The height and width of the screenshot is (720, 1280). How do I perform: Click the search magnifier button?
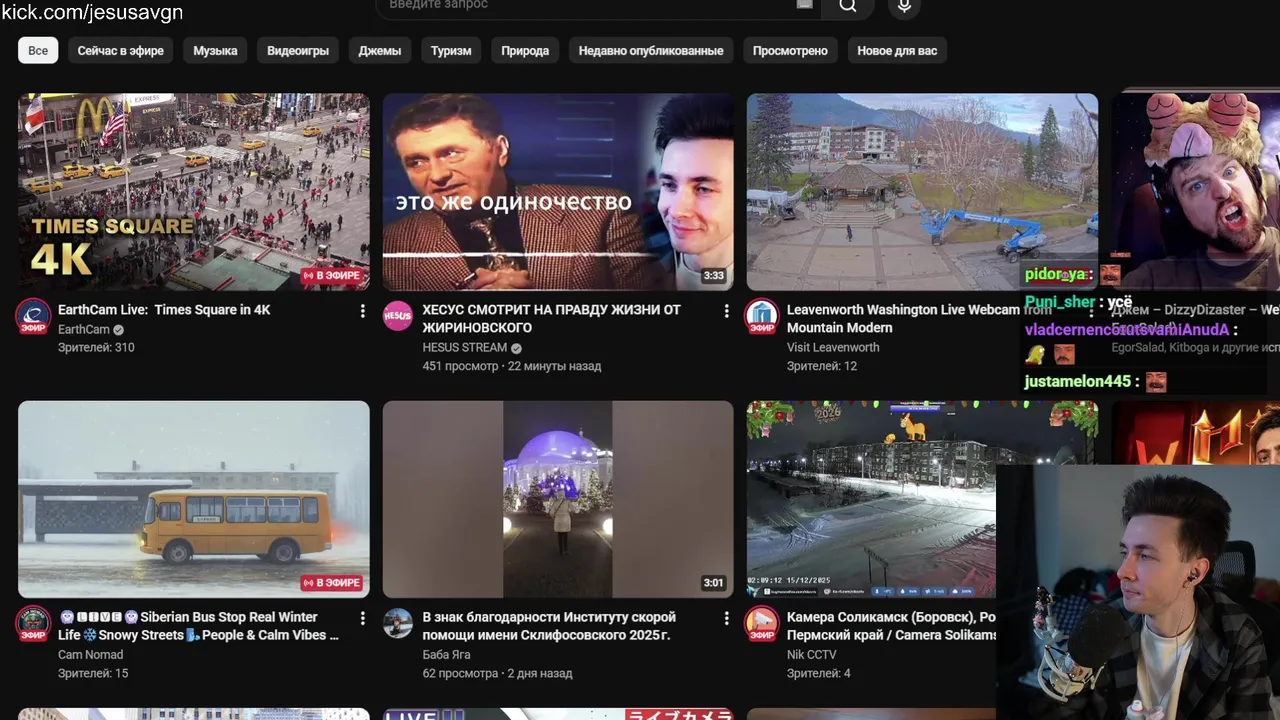(x=847, y=6)
